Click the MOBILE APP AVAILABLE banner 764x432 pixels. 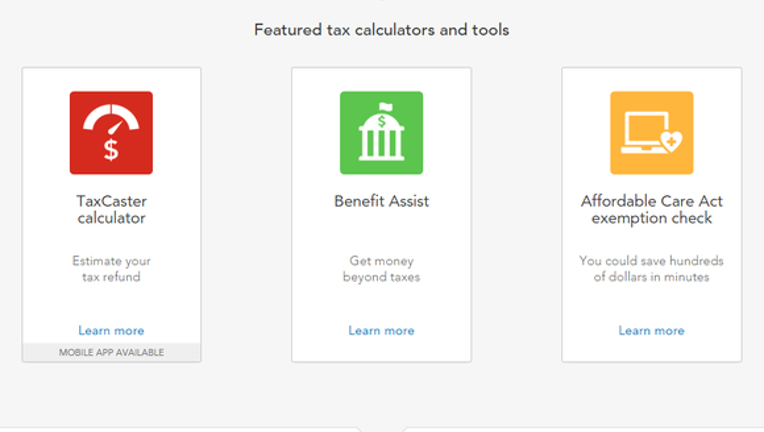pos(112,352)
